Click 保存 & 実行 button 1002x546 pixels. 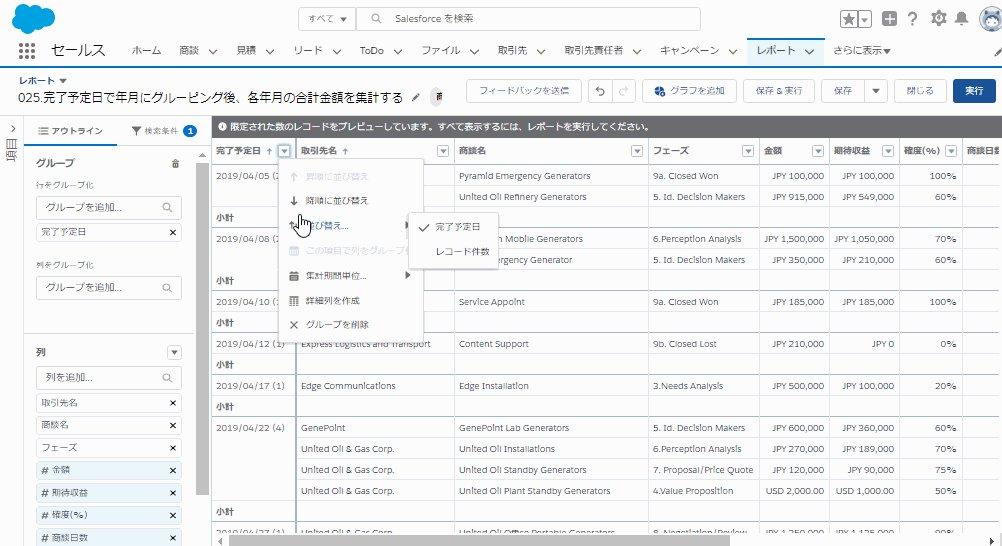coord(779,91)
